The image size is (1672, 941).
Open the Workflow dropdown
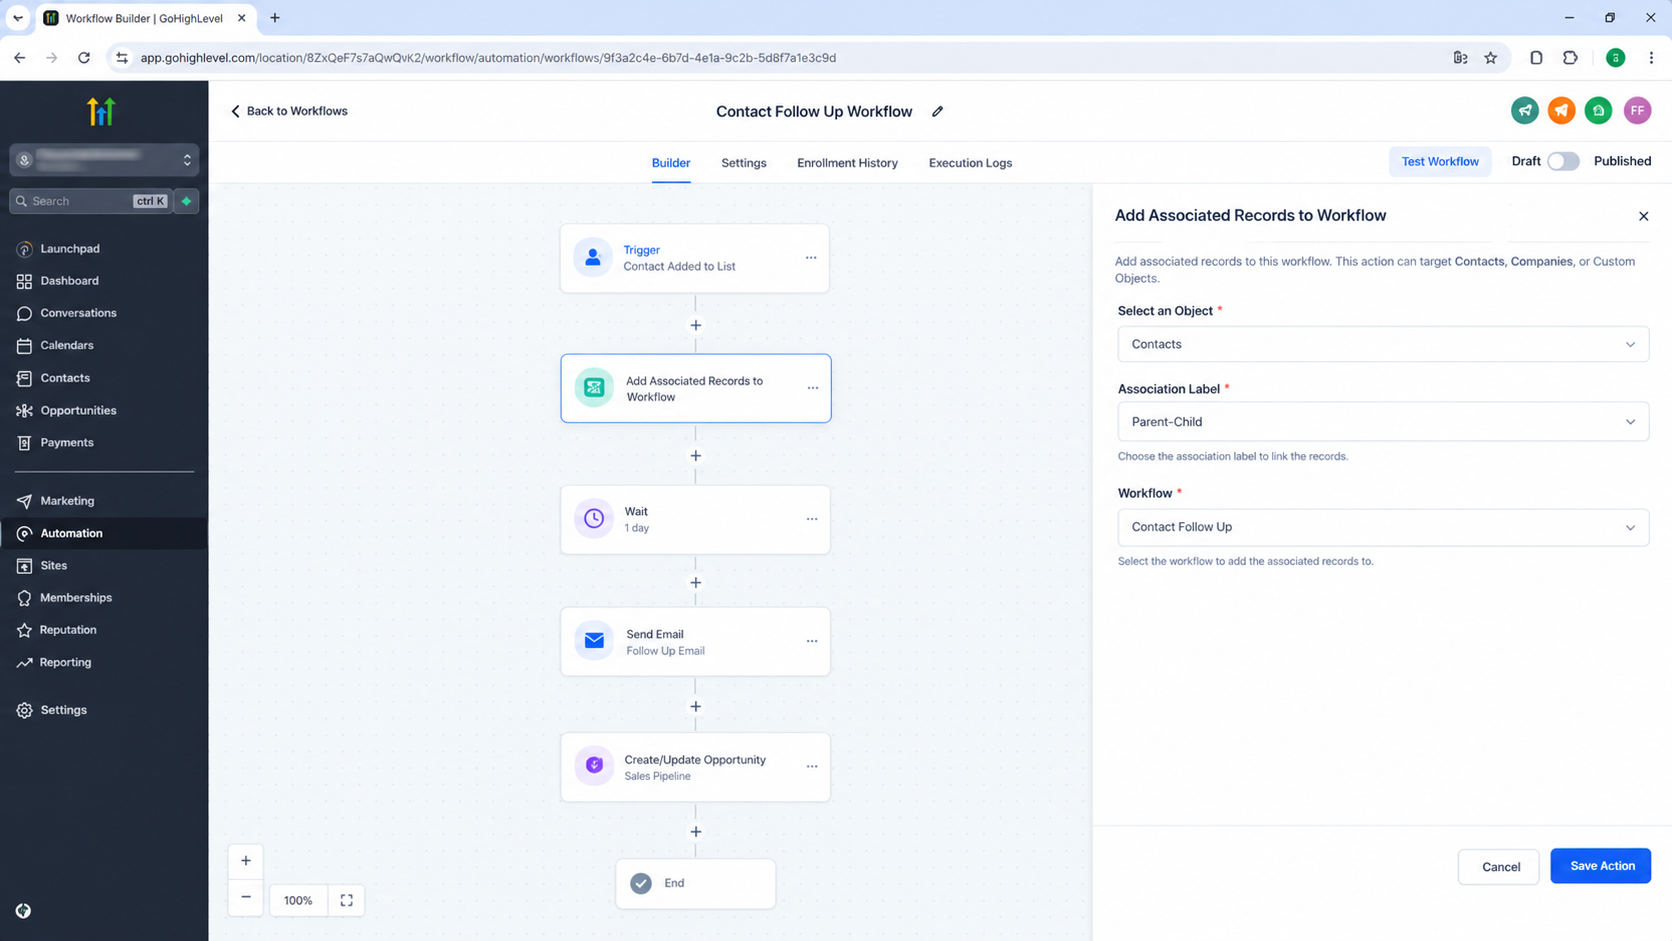tap(1383, 527)
